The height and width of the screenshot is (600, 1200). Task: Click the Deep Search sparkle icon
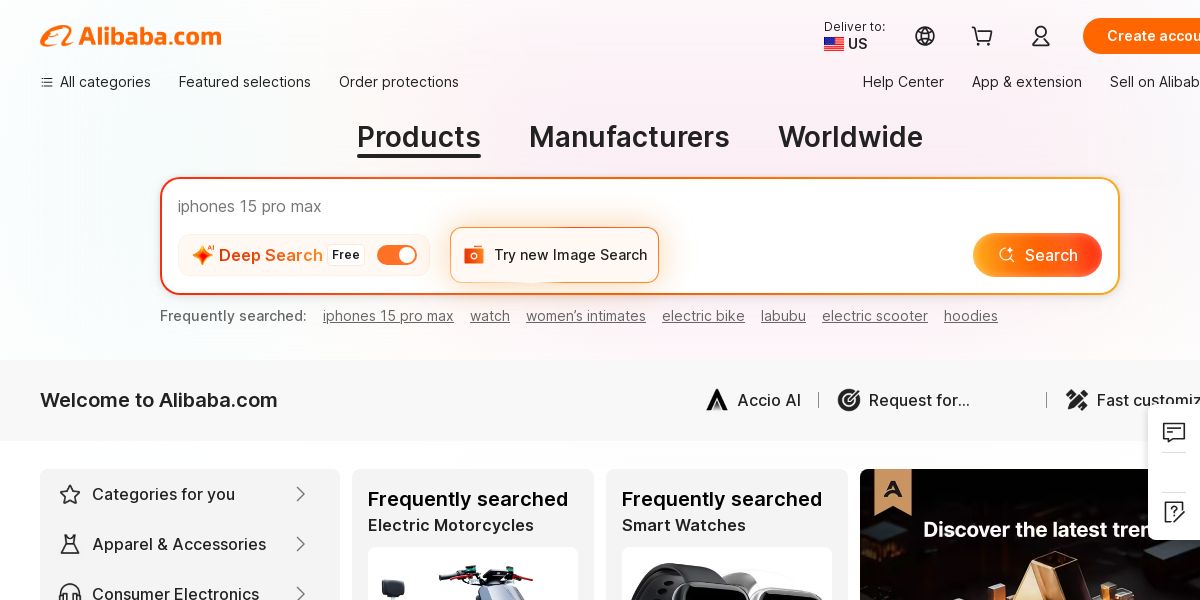pyautogui.click(x=203, y=255)
